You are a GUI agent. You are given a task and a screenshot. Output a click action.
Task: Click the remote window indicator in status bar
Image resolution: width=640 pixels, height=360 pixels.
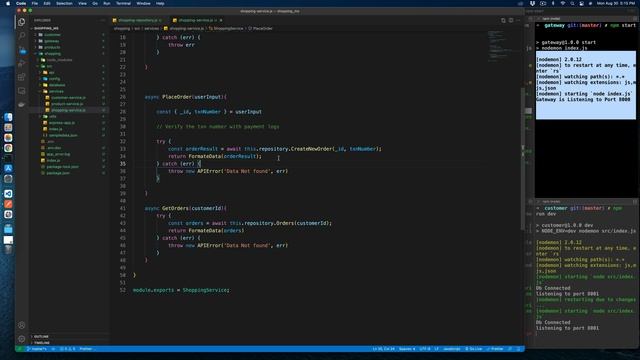[19, 349]
